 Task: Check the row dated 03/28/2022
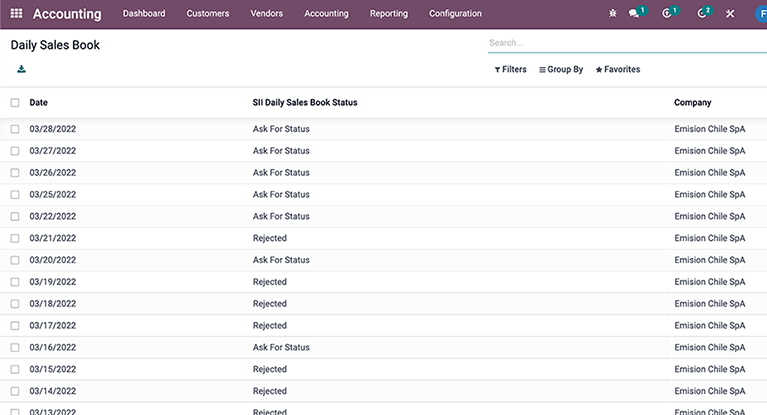point(15,129)
